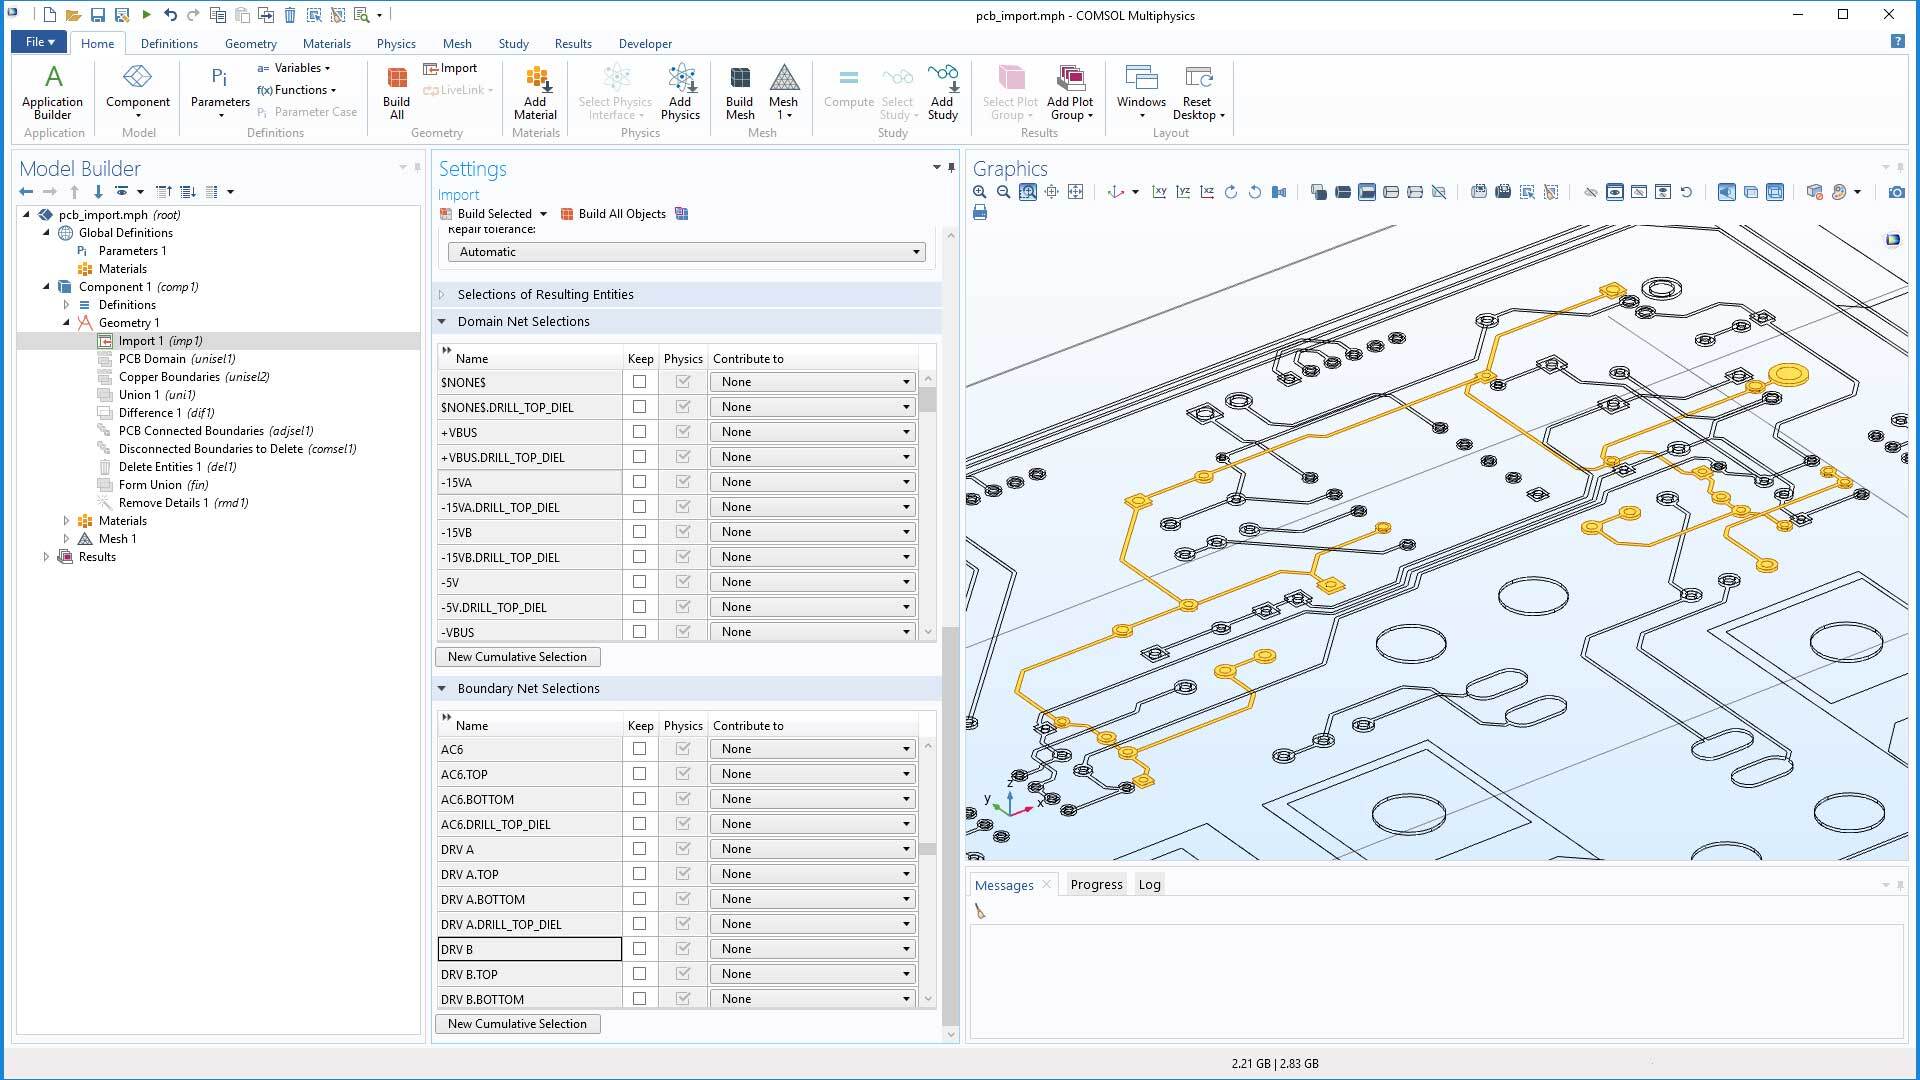Enable Keep for the AC6 boundary selection
Image resolution: width=1920 pixels, height=1080 pixels.
[640, 748]
